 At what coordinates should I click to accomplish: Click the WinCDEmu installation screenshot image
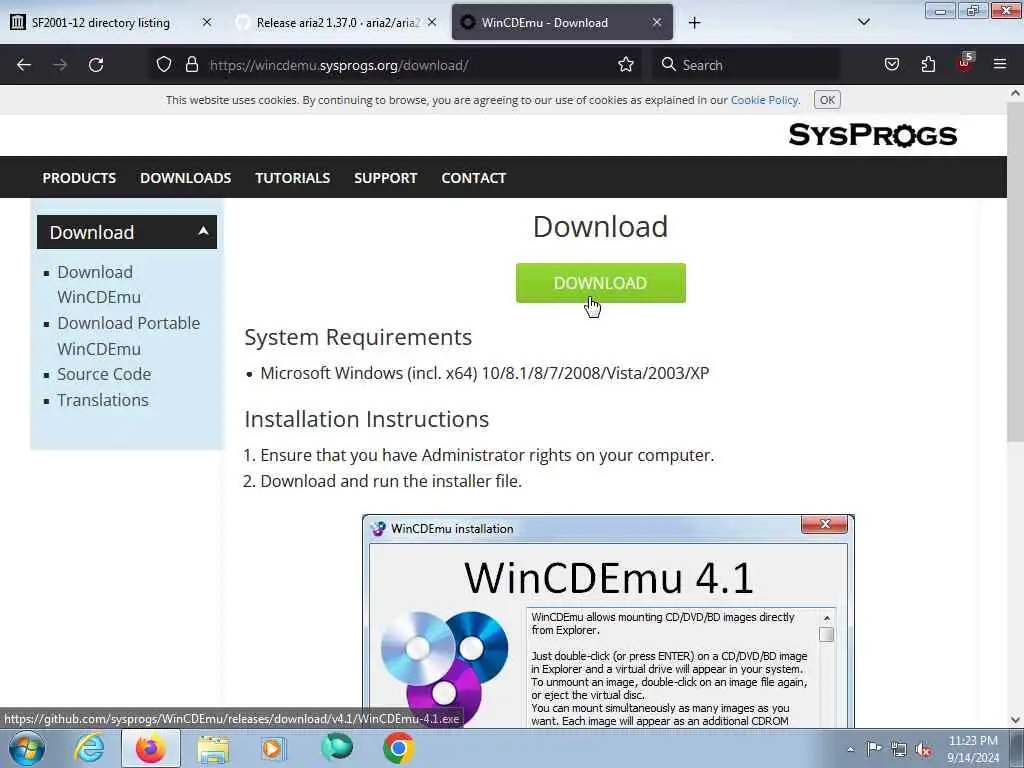(x=608, y=621)
